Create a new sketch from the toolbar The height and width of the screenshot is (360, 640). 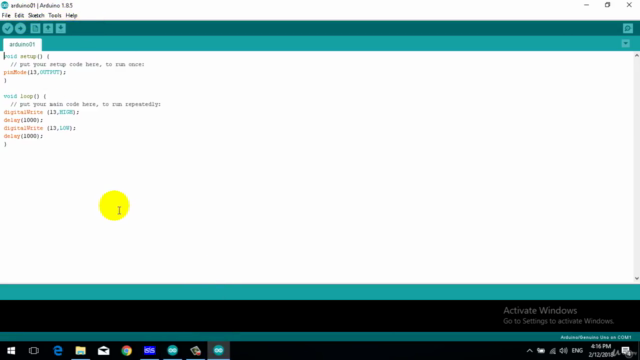[x=35, y=29]
